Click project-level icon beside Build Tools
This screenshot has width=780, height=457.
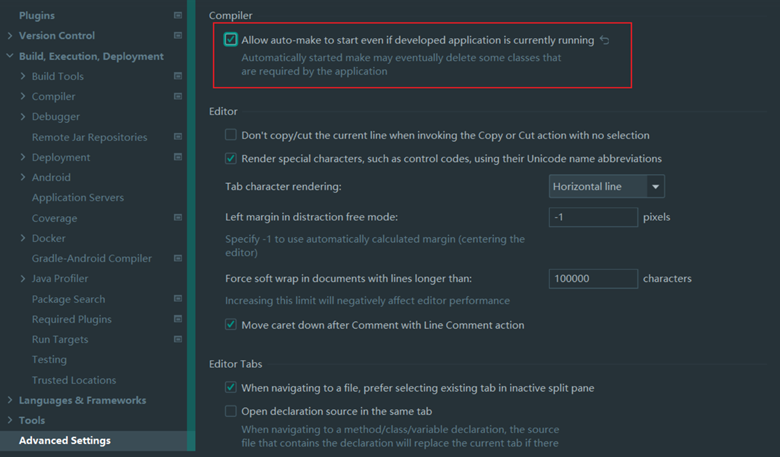pyautogui.click(x=178, y=76)
